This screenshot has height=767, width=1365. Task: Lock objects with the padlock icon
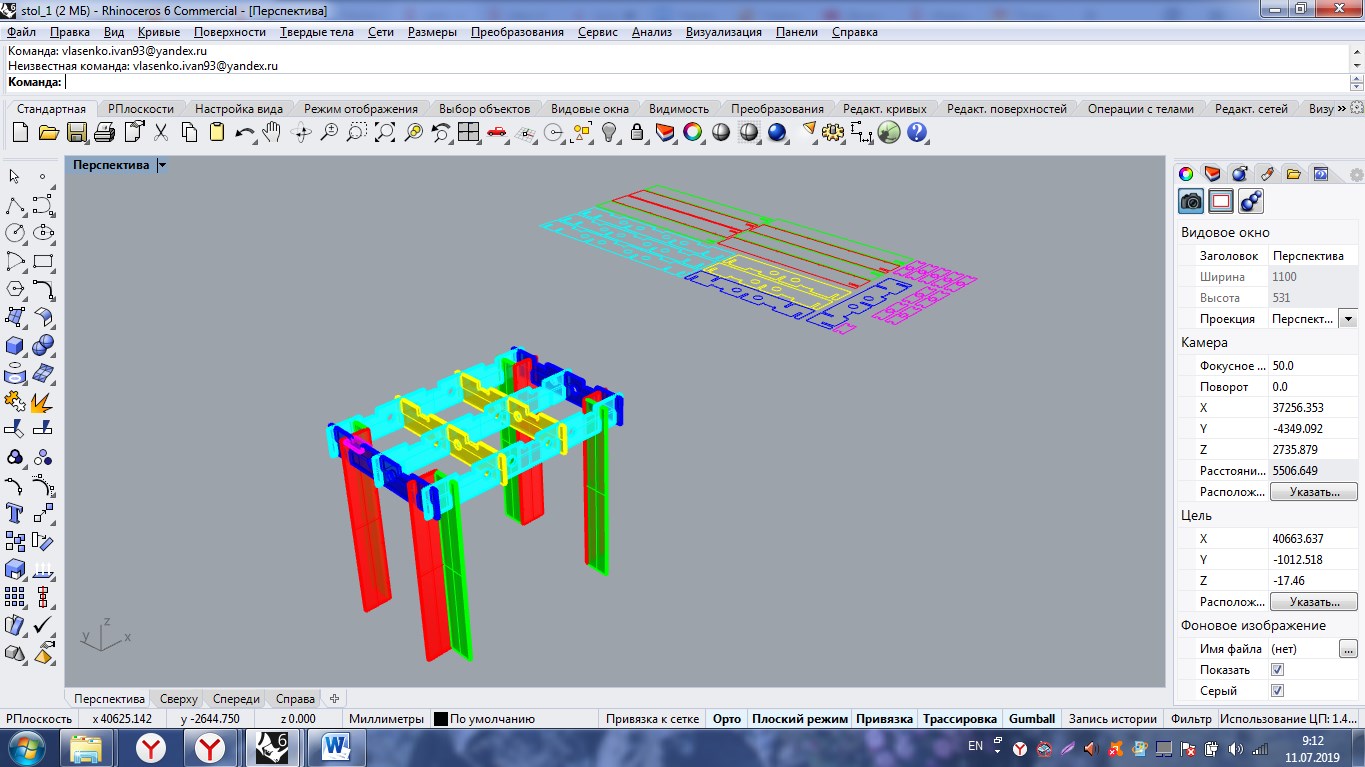coord(637,132)
